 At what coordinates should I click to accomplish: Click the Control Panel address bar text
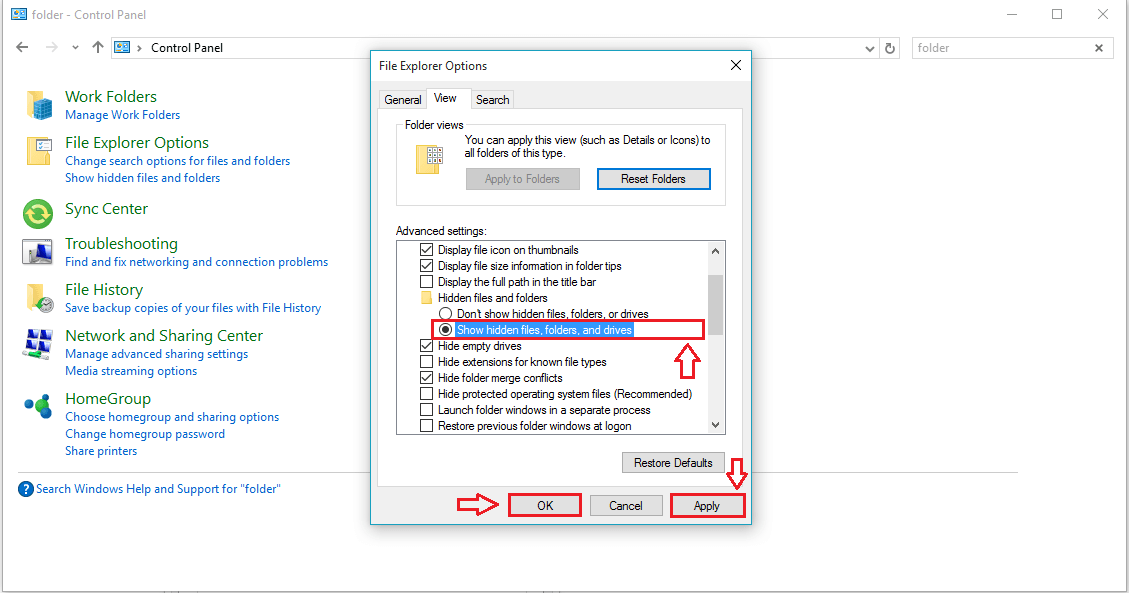(x=187, y=48)
